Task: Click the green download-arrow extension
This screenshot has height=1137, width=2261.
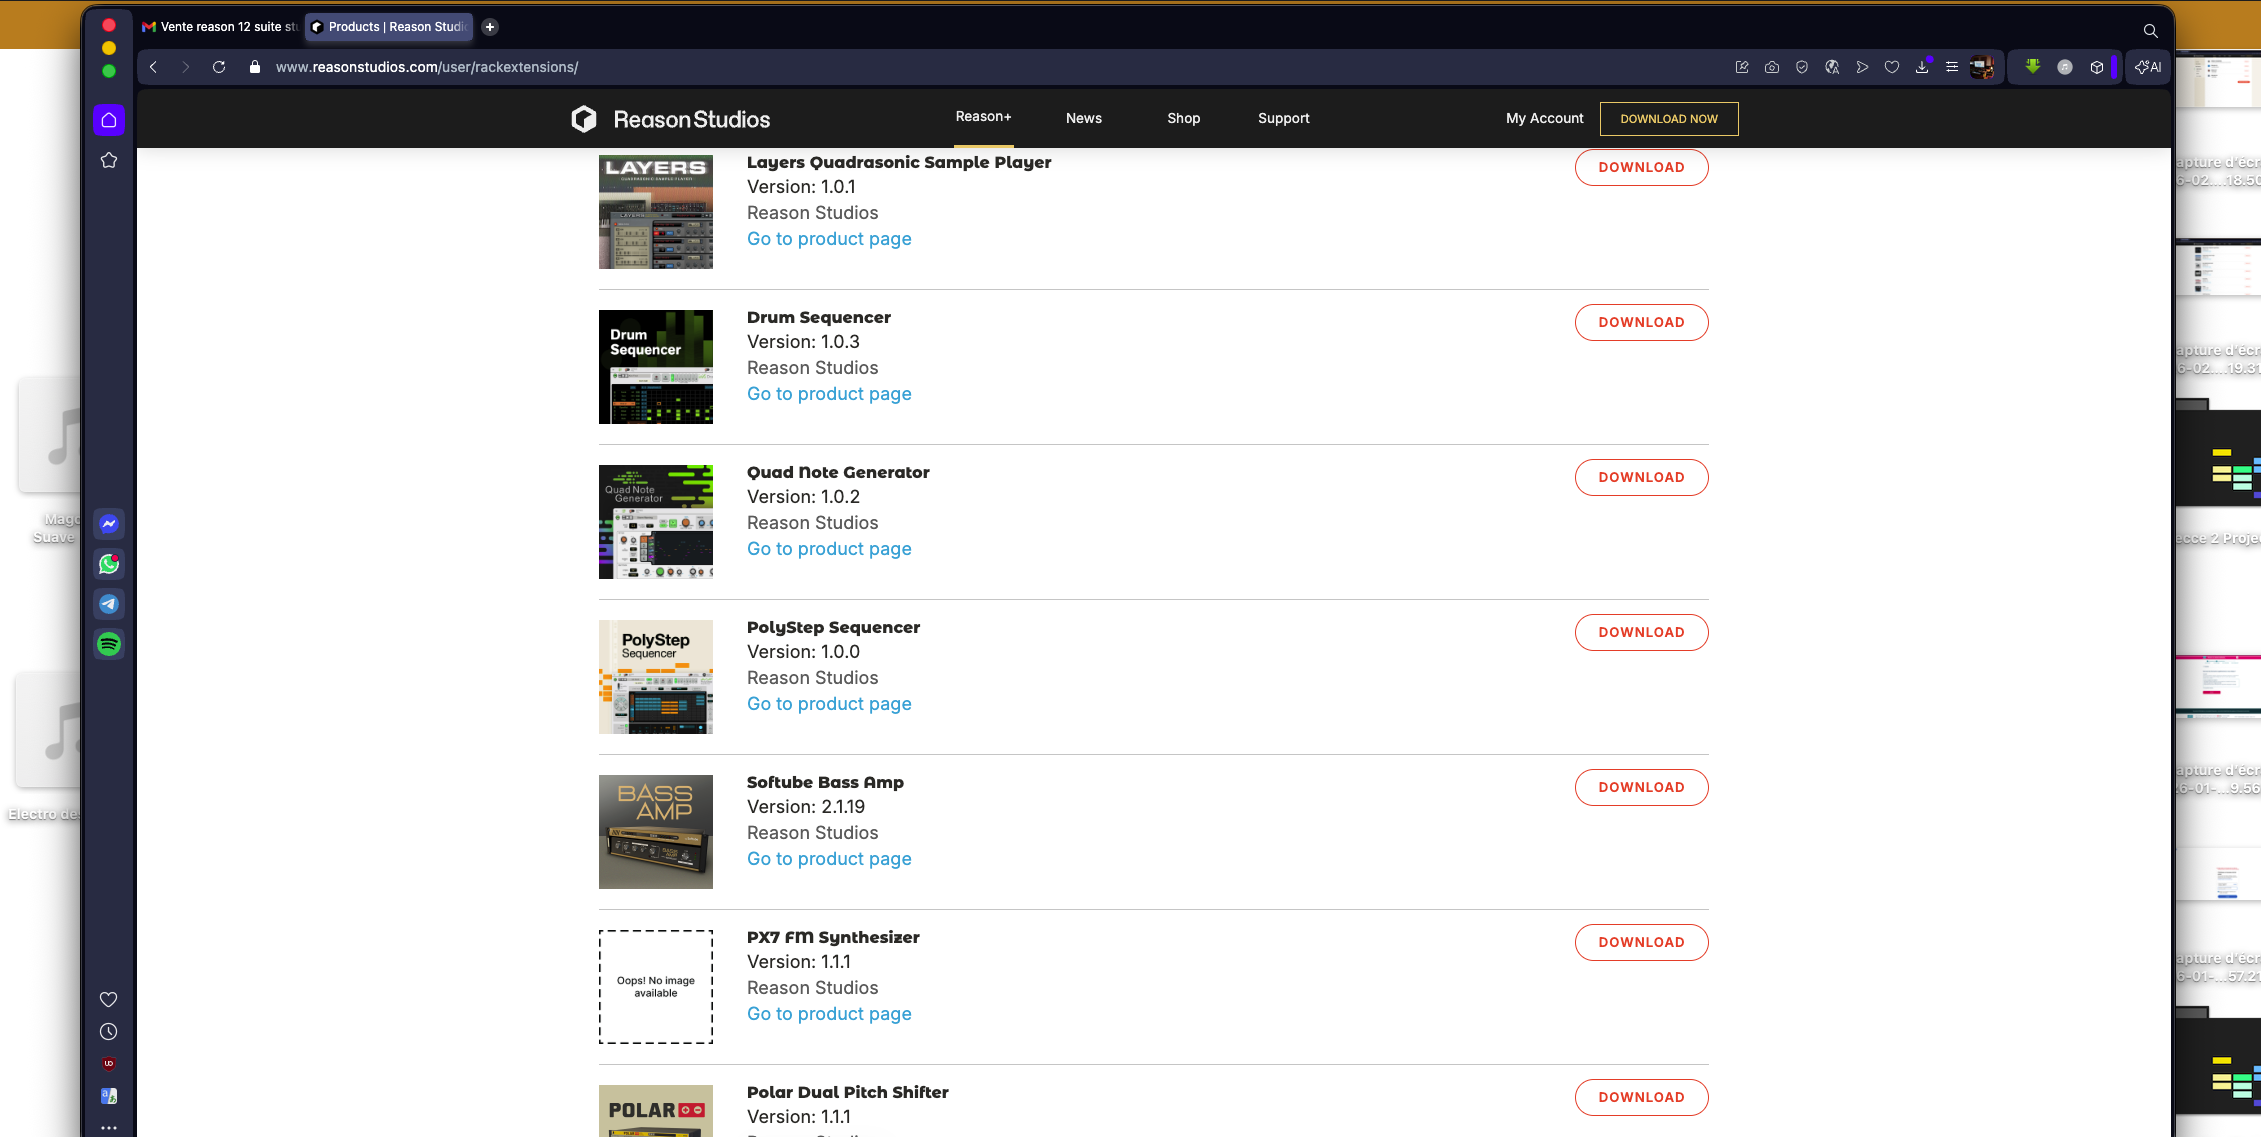Action: 2033,67
